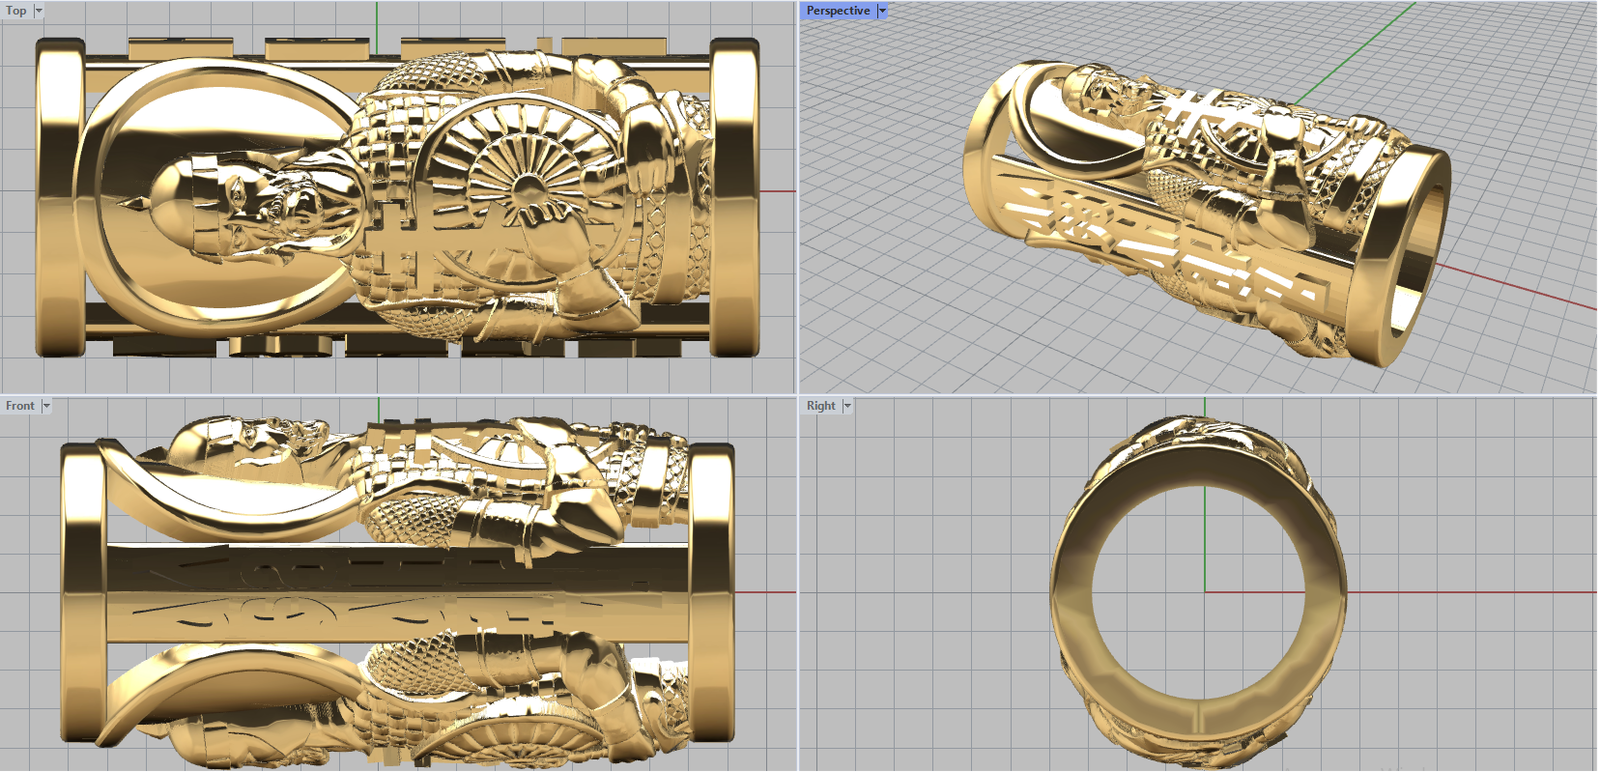The height and width of the screenshot is (772, 1600).
Task: Expand the Perspective viewport menu arrow
Action: [x=882, y=11]
